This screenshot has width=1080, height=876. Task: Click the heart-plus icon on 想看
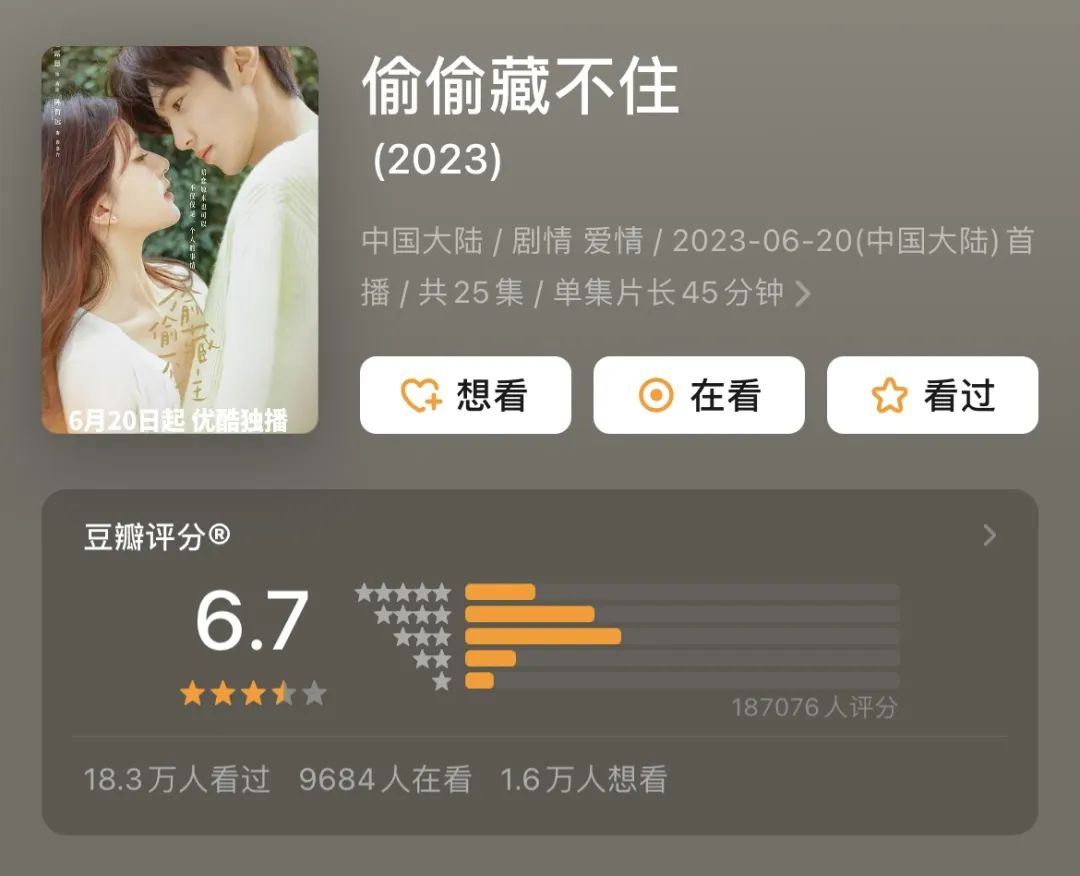click(422, 395)
